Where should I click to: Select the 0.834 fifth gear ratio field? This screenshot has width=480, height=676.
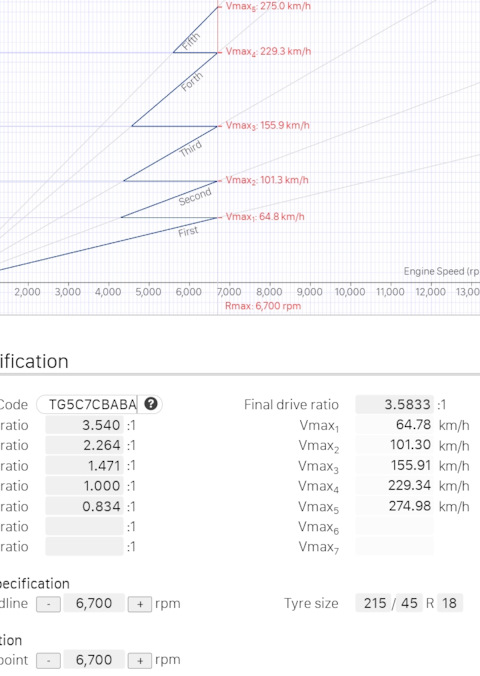(85, 506)
